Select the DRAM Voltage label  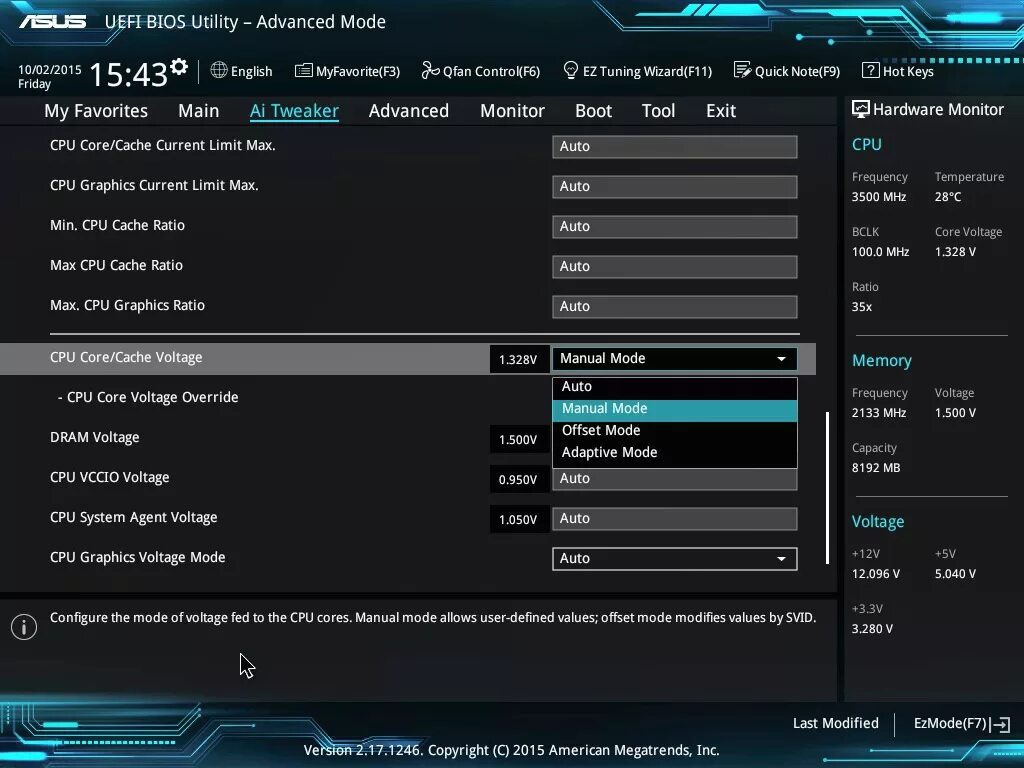tap(95, 438)
